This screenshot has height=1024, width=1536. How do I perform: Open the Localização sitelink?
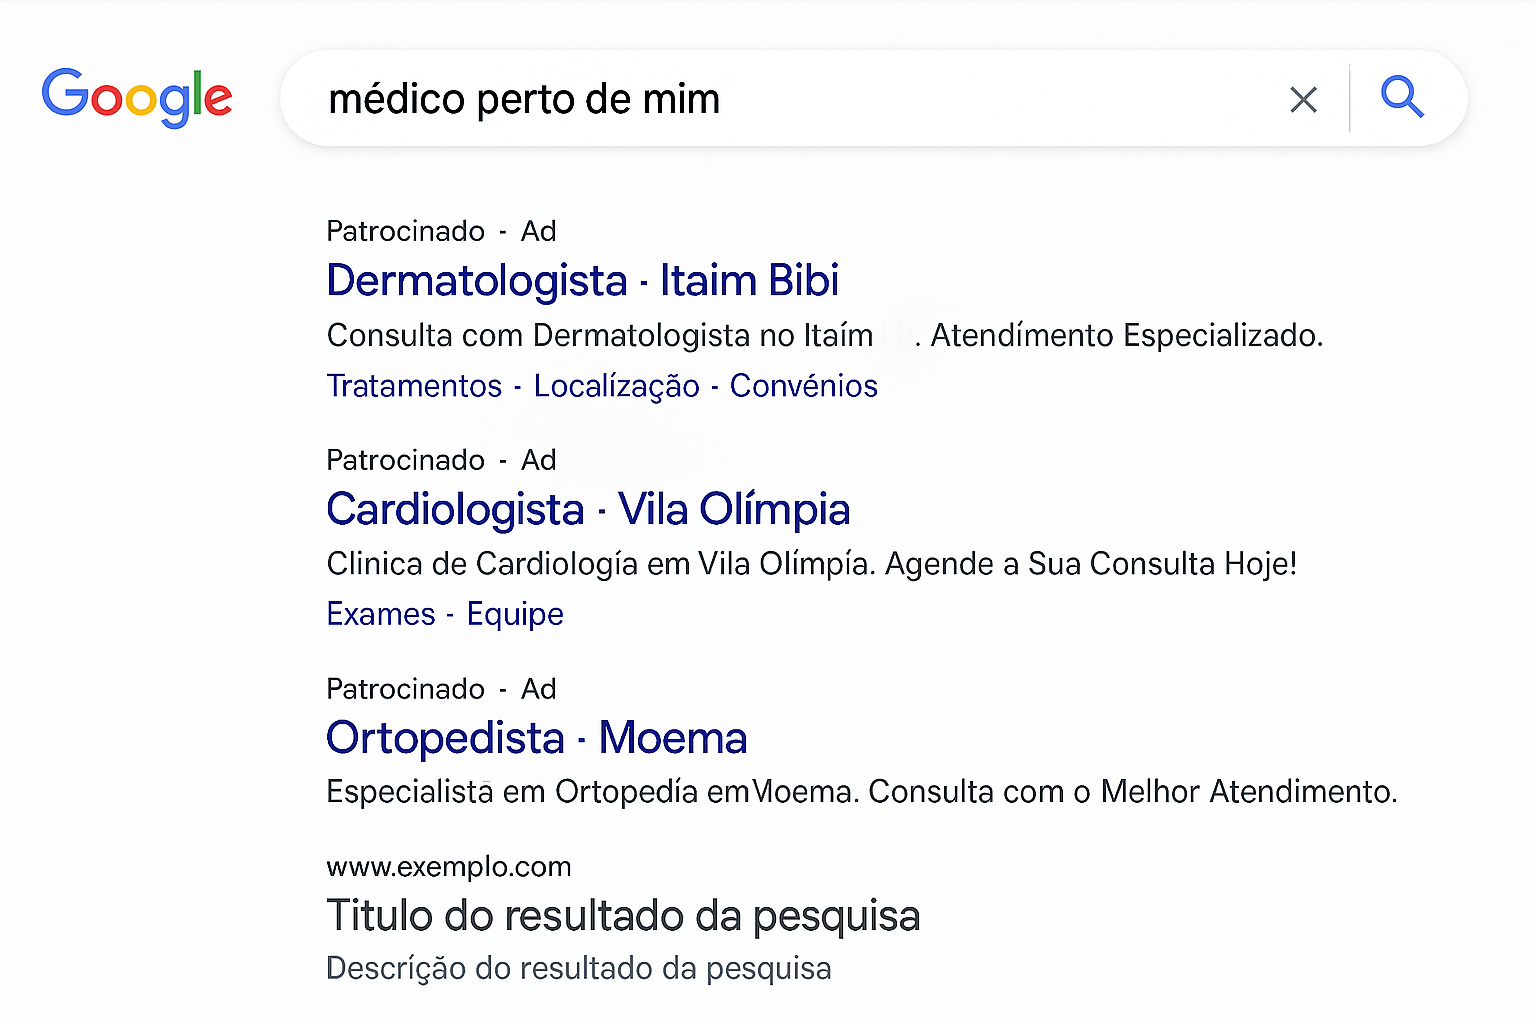pos(616,386)
